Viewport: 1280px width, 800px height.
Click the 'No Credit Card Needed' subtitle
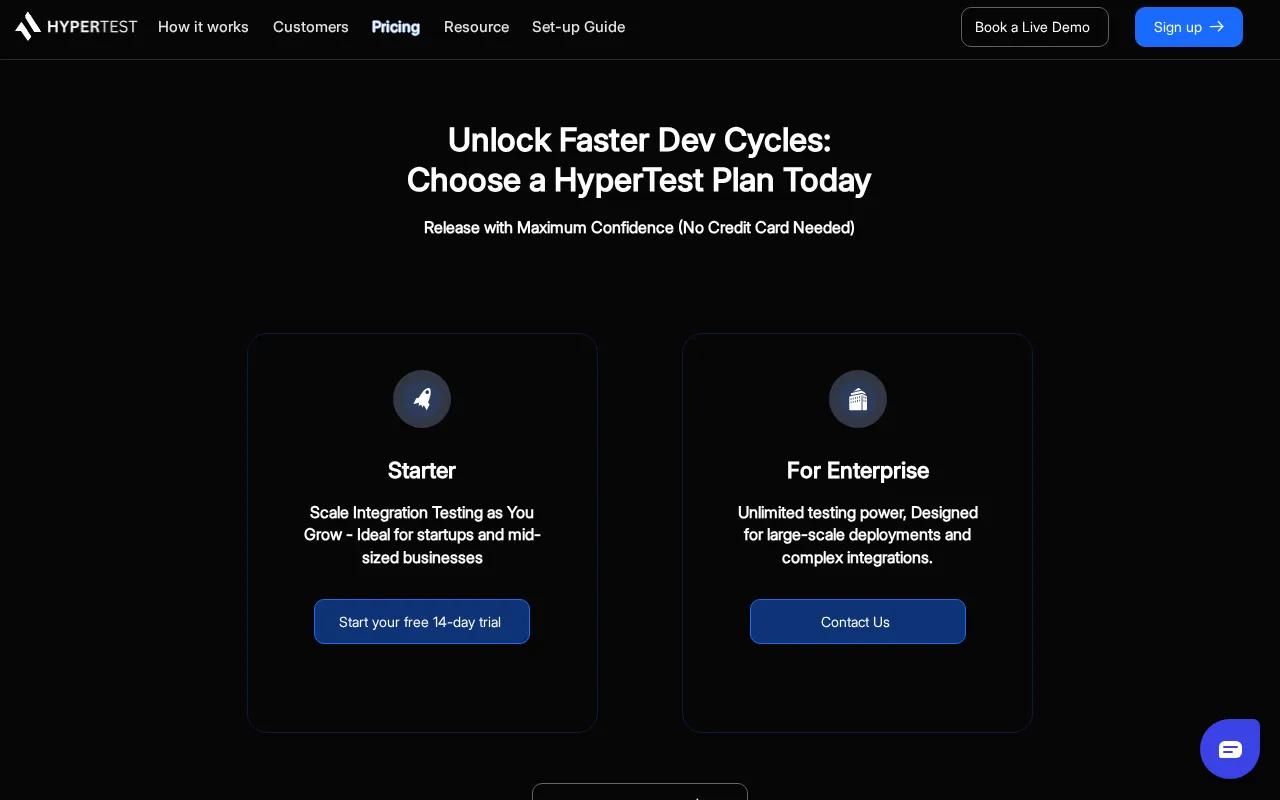tap(639, 228)
